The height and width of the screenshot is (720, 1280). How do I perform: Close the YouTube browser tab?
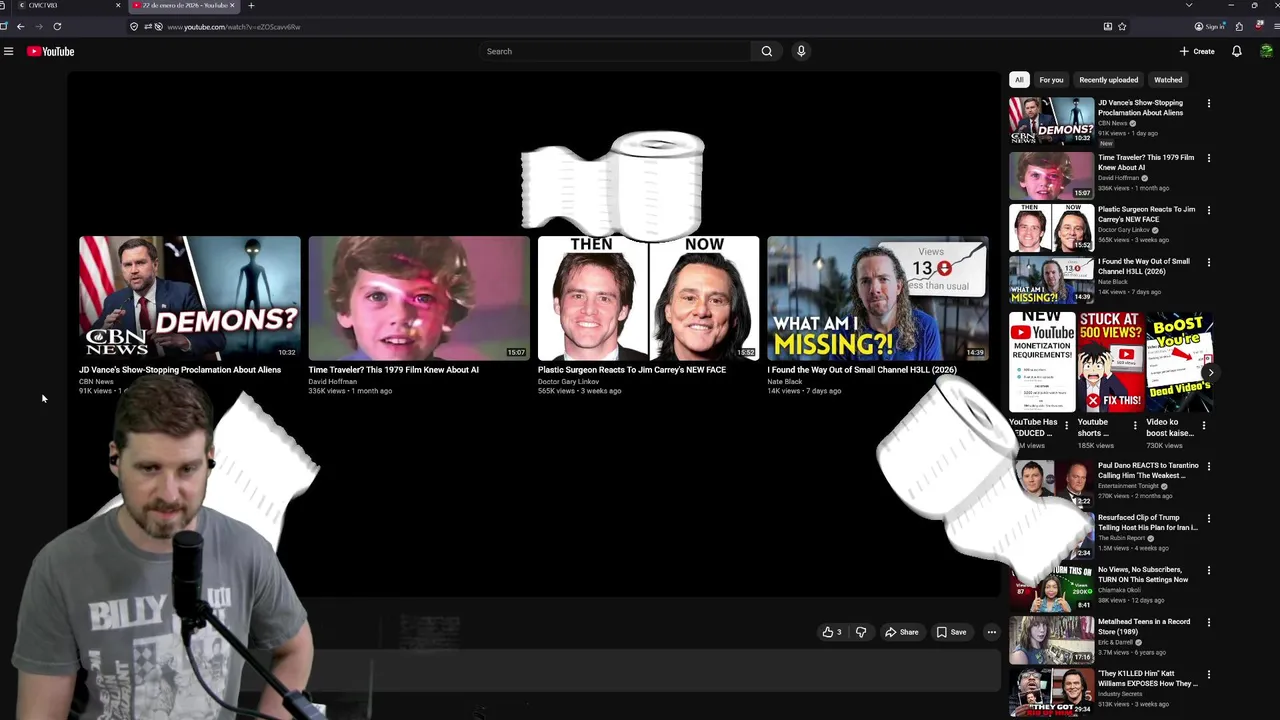[232, 6]
